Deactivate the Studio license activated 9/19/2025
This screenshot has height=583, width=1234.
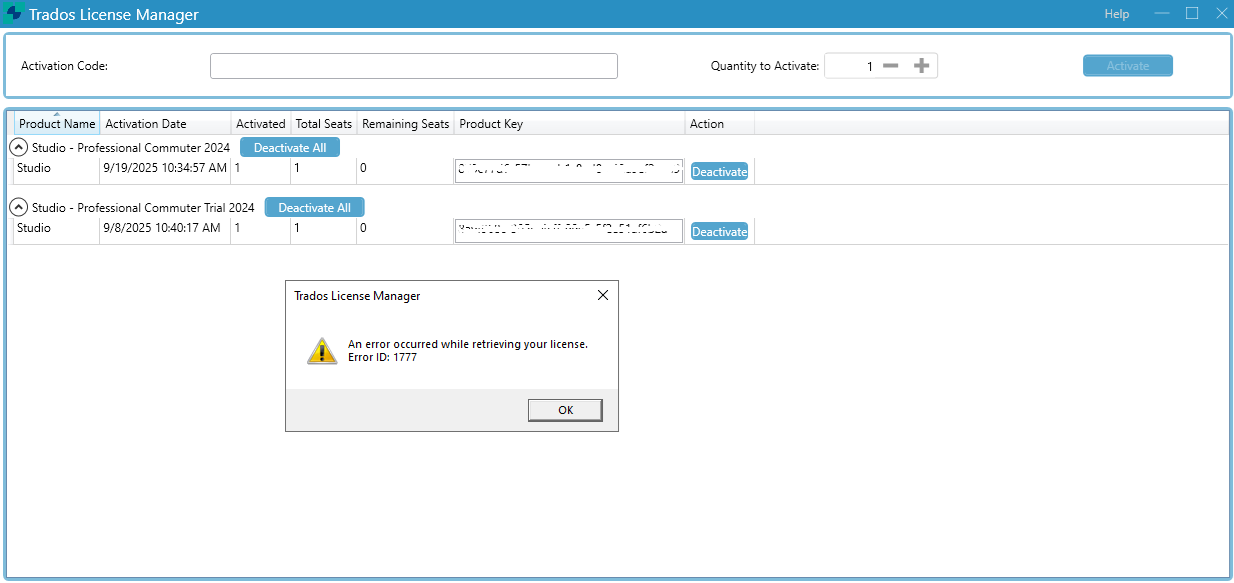(x=719, y=171)
